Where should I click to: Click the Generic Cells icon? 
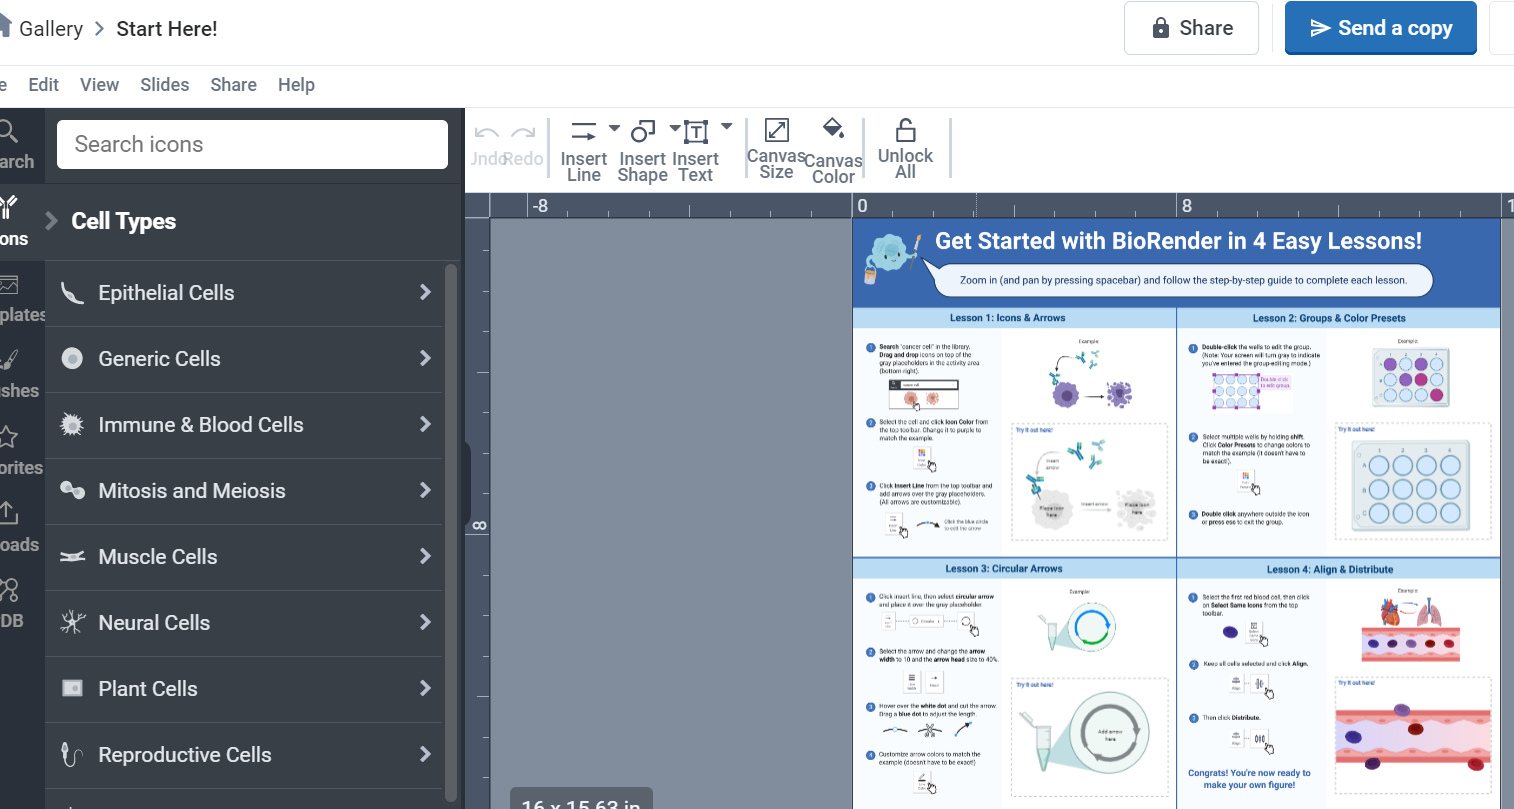point(72,358)
